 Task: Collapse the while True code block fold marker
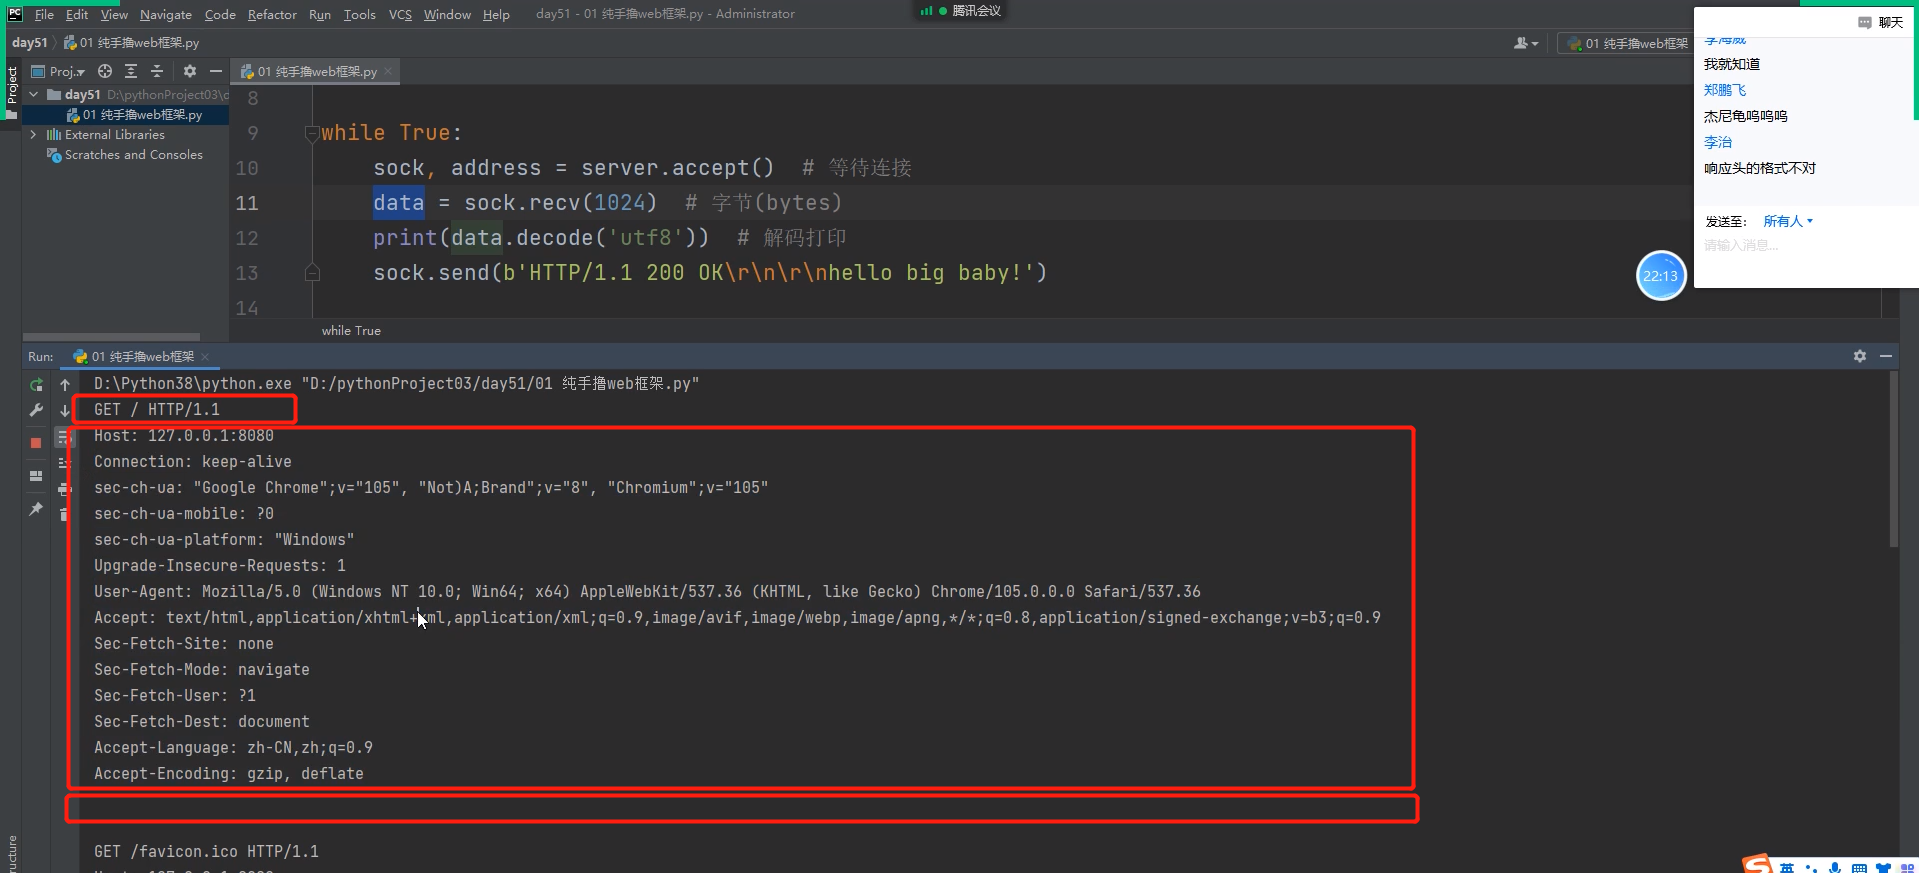[x=312, y=133]
